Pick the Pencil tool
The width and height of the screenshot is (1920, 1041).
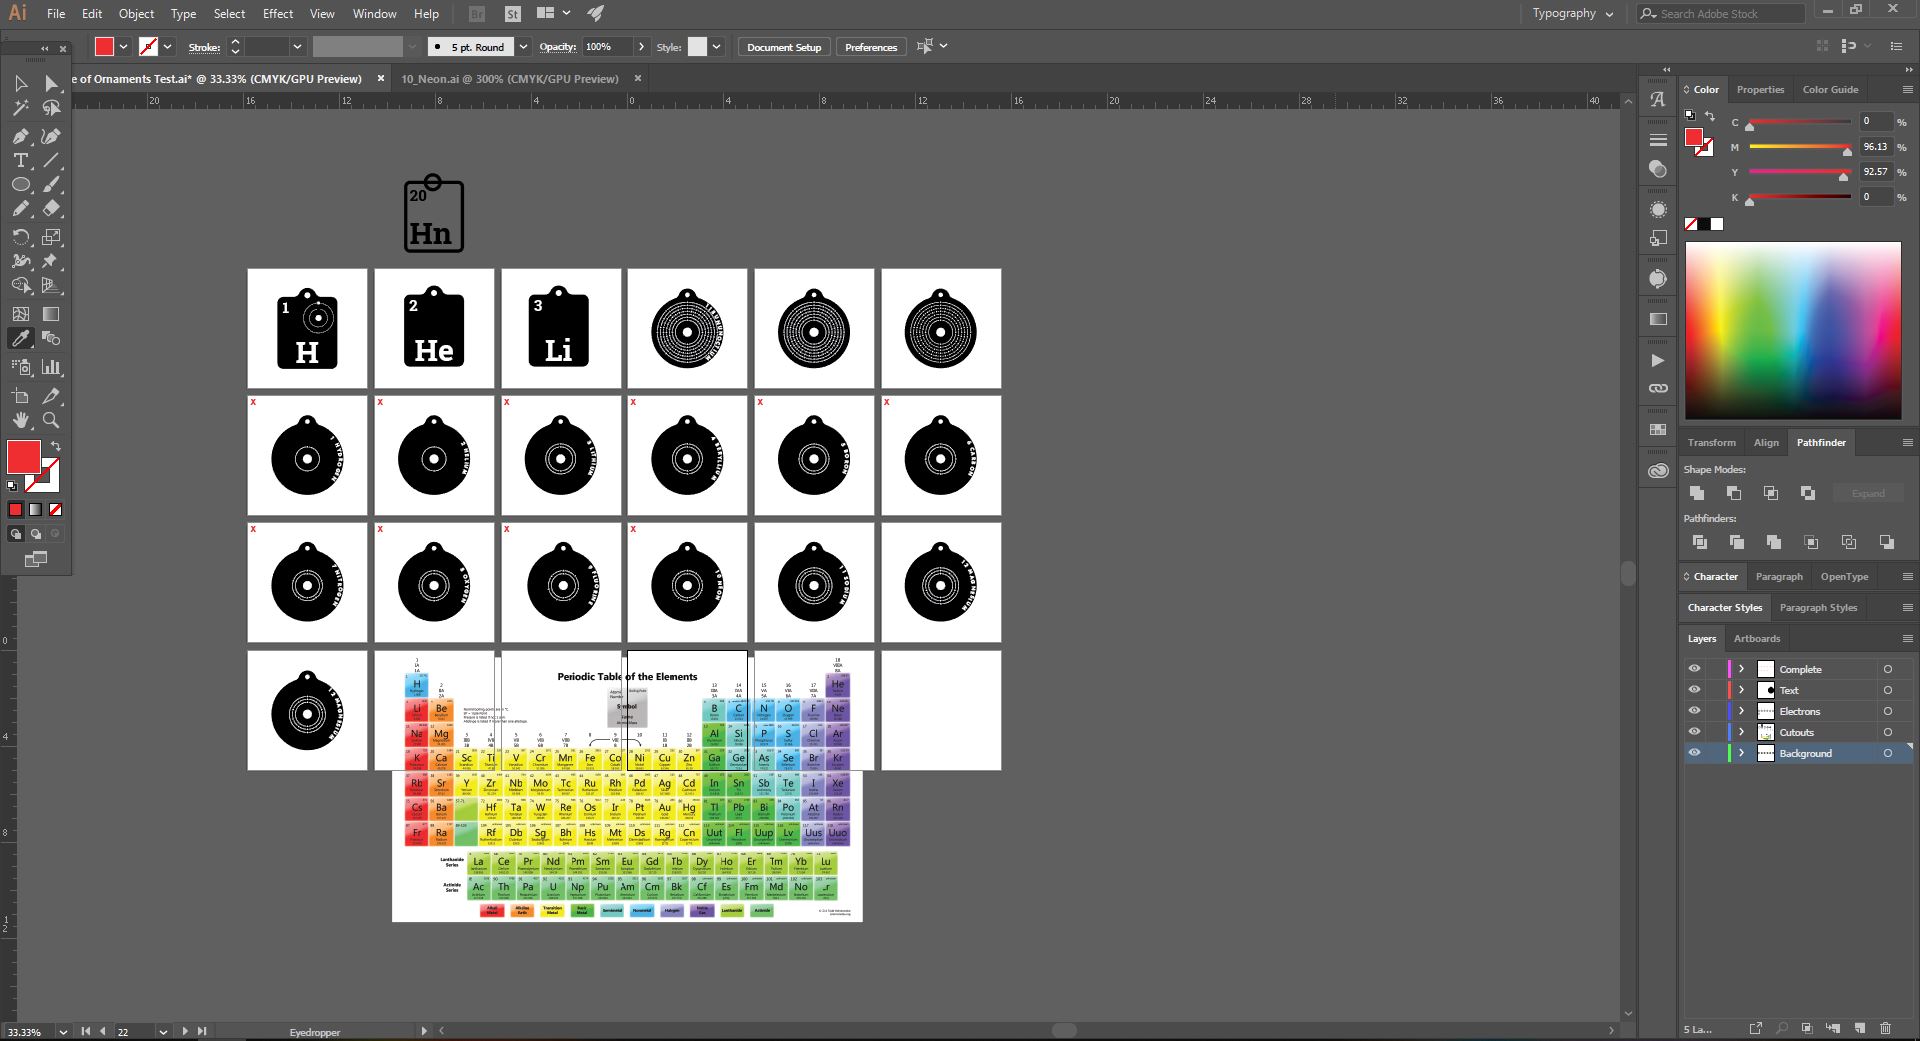21,209
